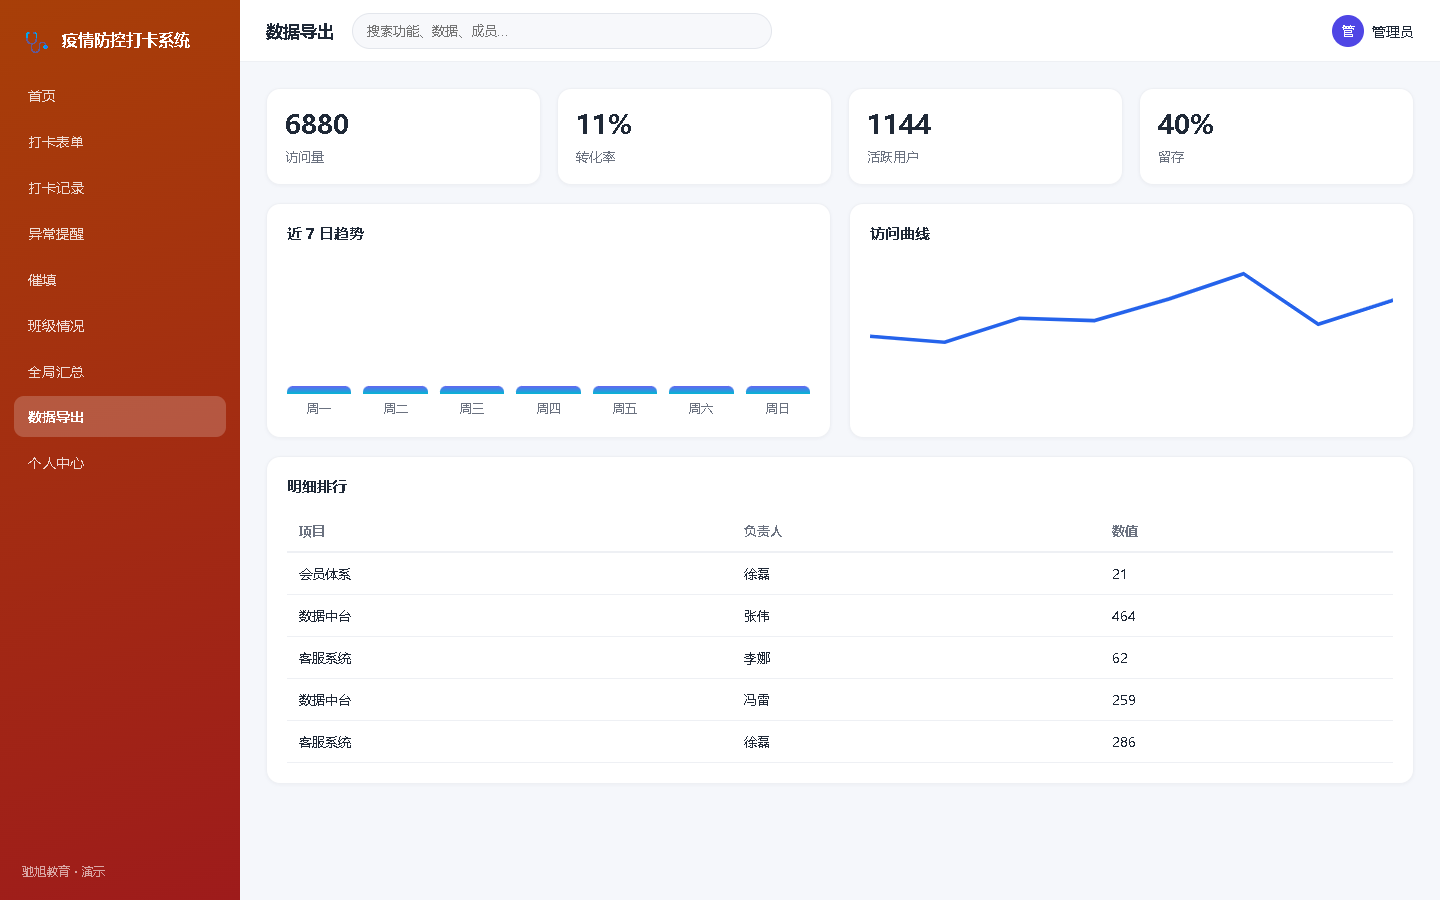Select the 1144 活跃用户 card
Viewport: 1440px width, 900px height.
coord(985,137)
